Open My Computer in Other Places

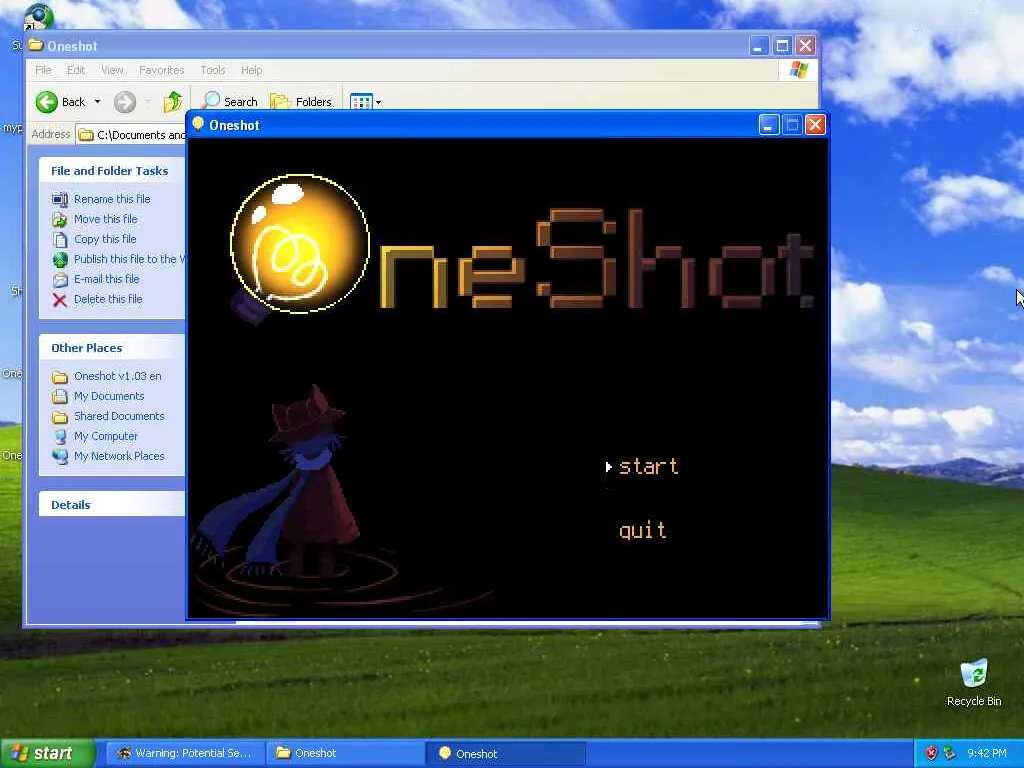tap(105, 436)
